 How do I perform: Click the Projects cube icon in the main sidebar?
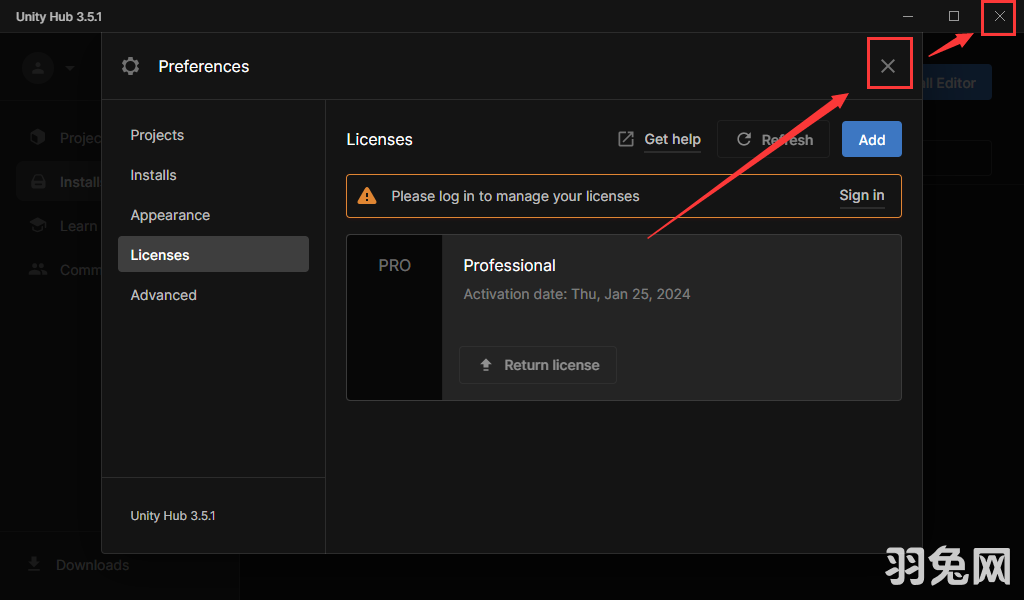tap(38, 137)
